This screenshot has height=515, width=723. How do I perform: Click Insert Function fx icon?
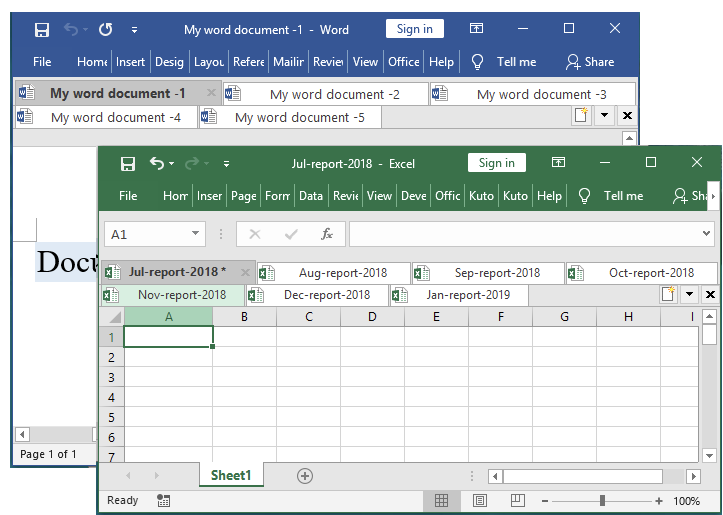pyautogui.click(x=326, y=234)
